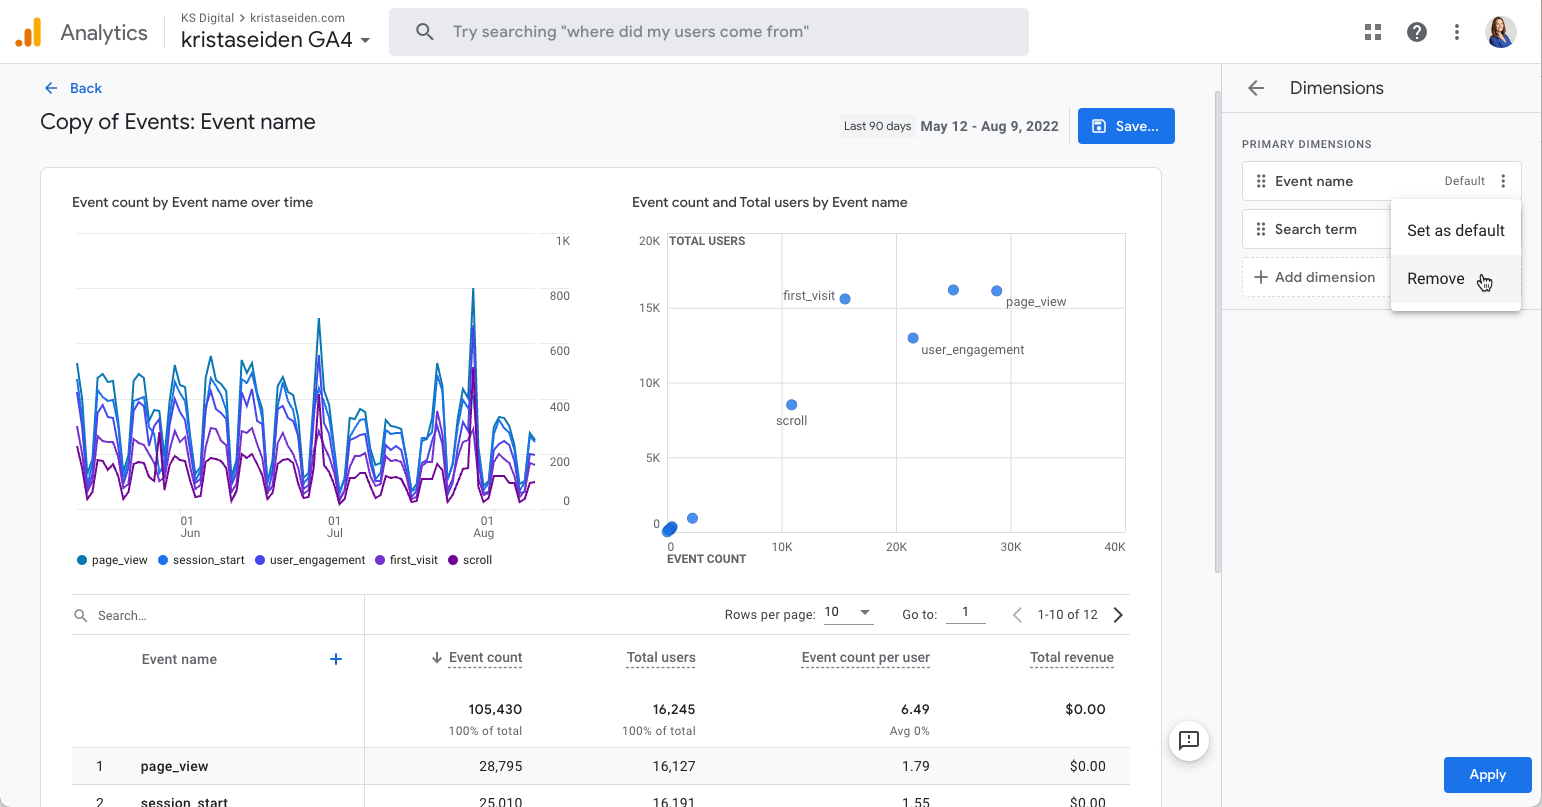Open the Google apps grid icon
The height and width of the screenshot is (807, 1542).
pos(1373,32)
